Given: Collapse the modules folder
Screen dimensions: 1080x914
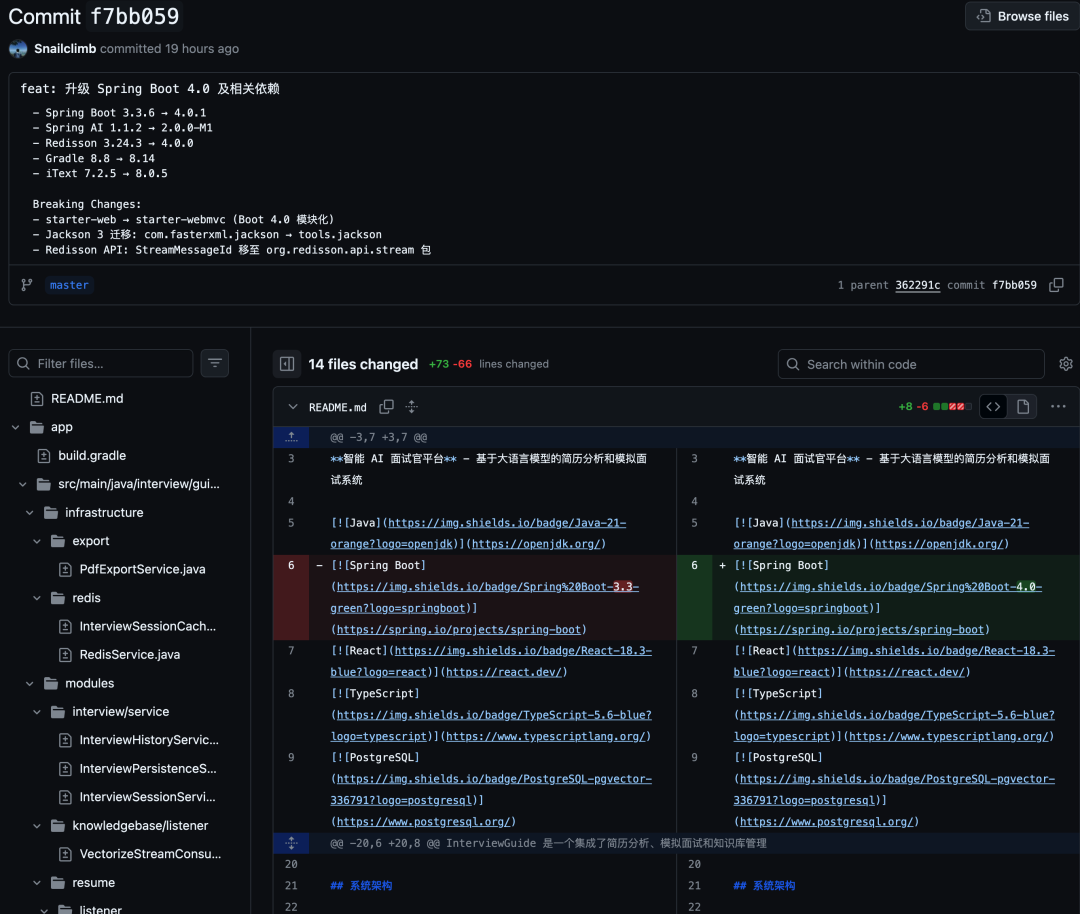Looking at the screenshot, I should [30, 683].
